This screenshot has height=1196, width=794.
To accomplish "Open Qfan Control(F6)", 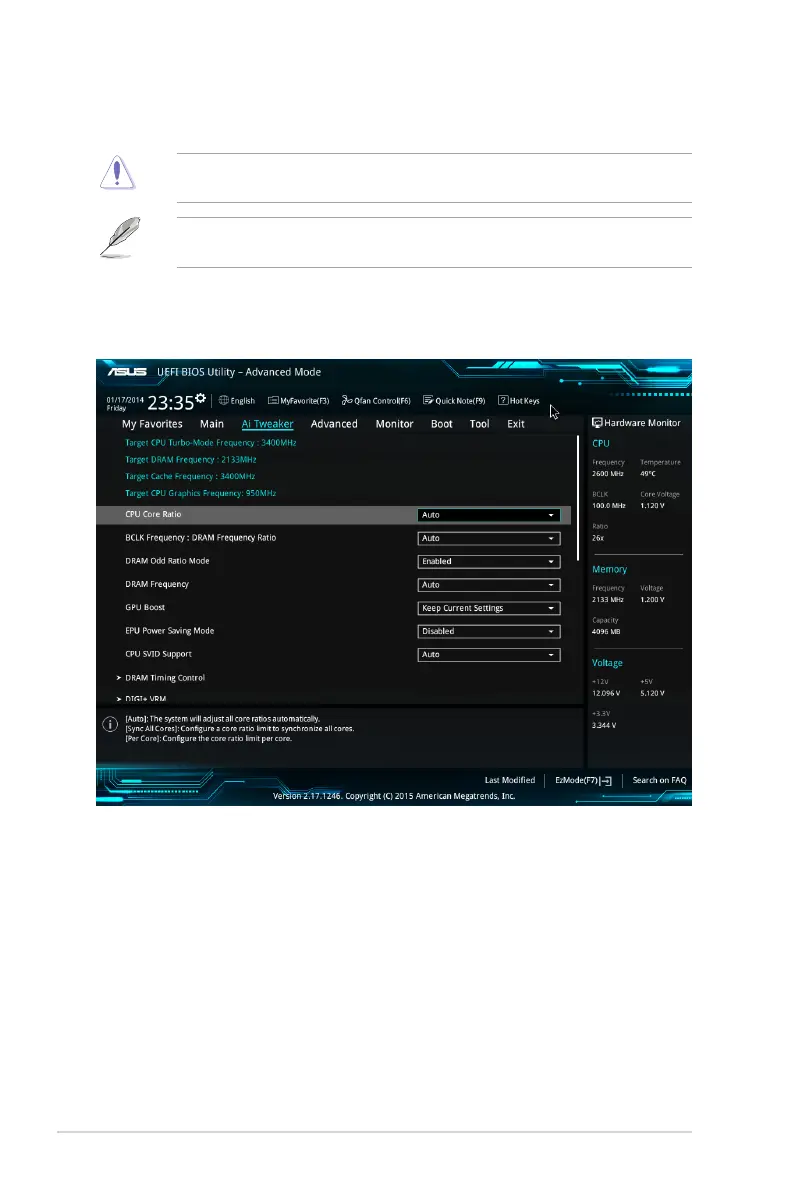I will point(376,400).
